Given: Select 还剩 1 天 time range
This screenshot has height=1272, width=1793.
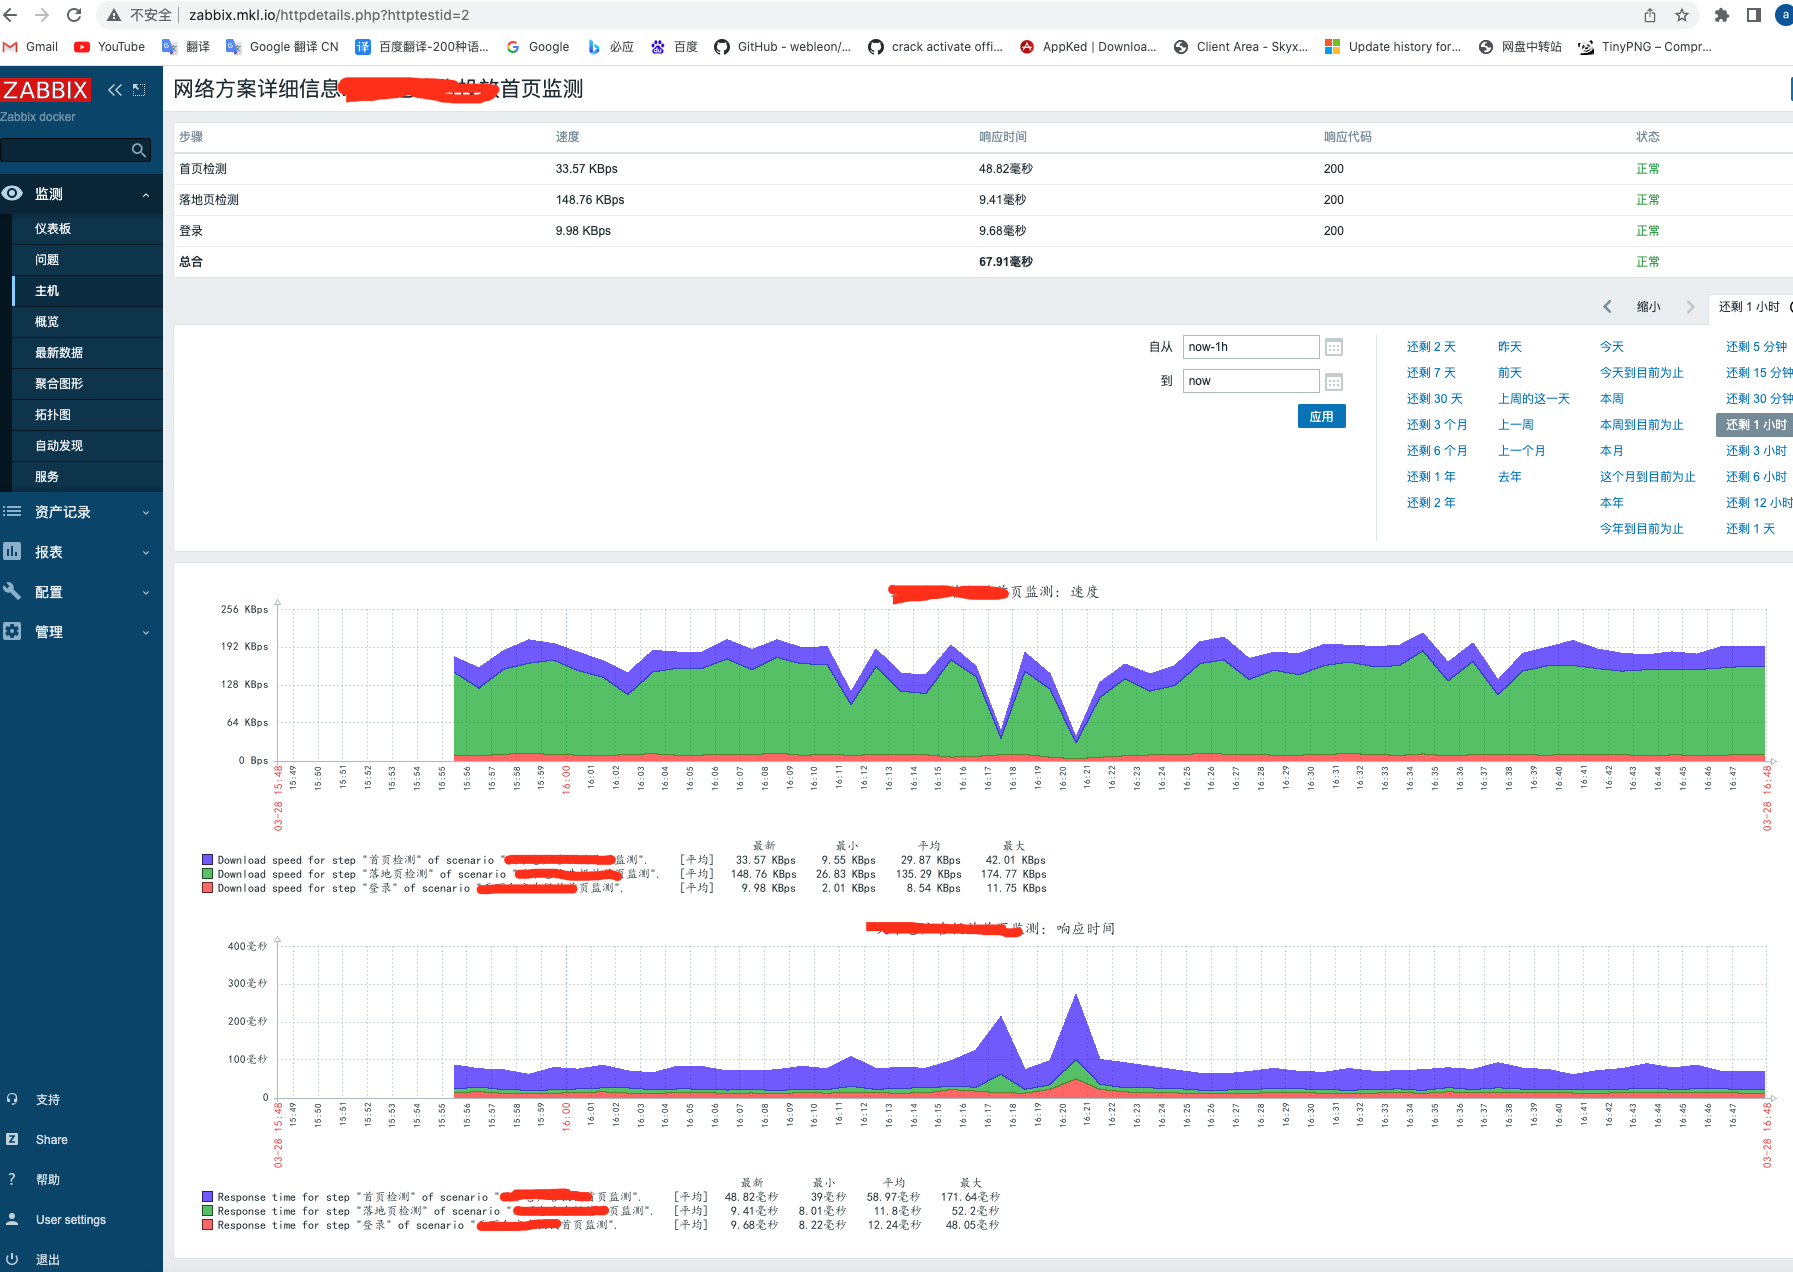Looking at the screenshot, I should click(x=1751, y=529).
